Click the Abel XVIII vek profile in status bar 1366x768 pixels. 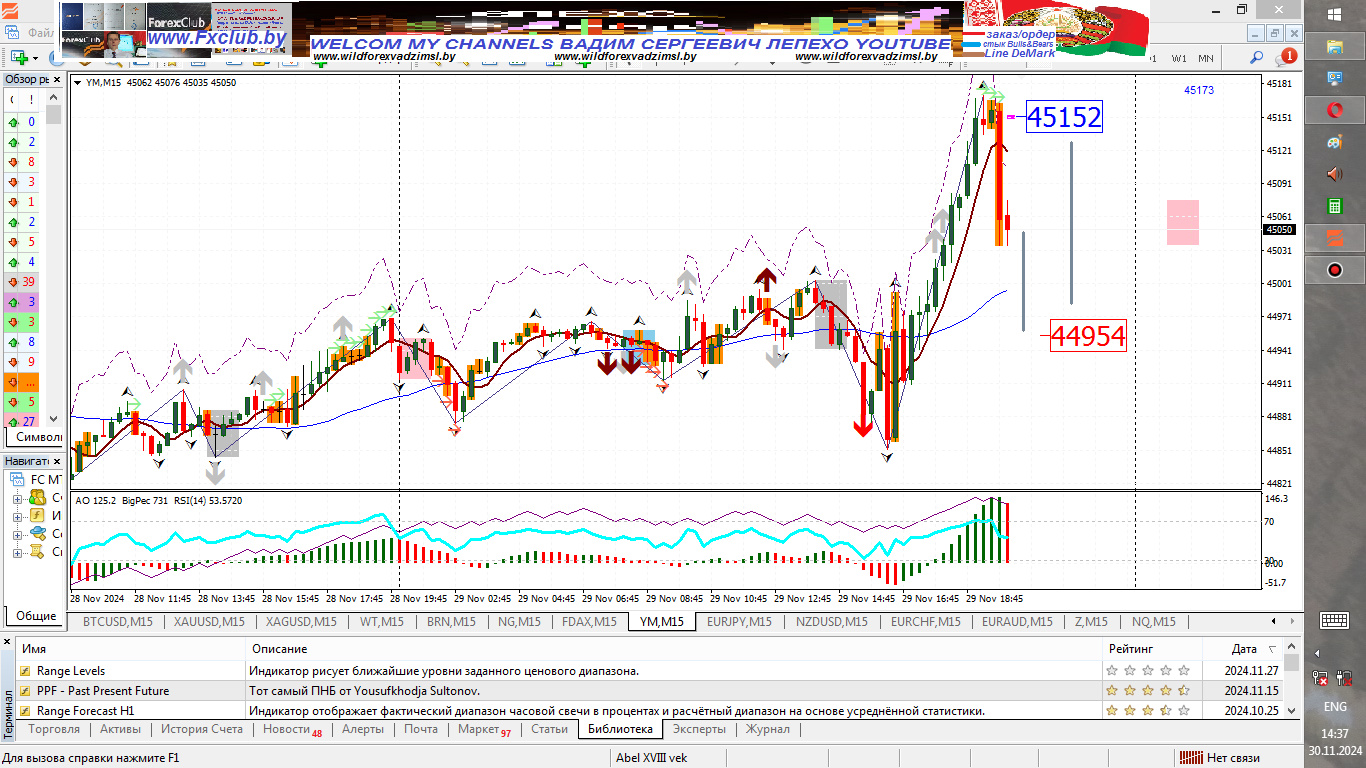tap(651, 758)
